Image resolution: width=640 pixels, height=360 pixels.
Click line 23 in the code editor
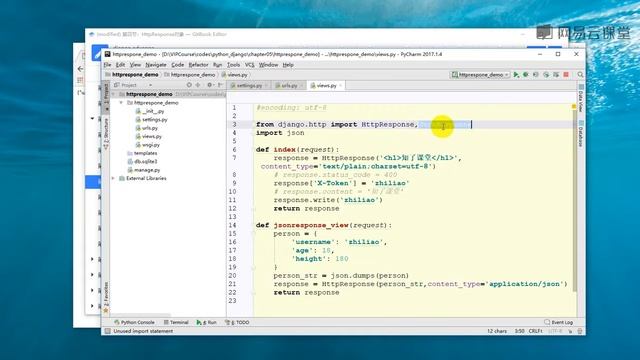(x=414, y=301)
